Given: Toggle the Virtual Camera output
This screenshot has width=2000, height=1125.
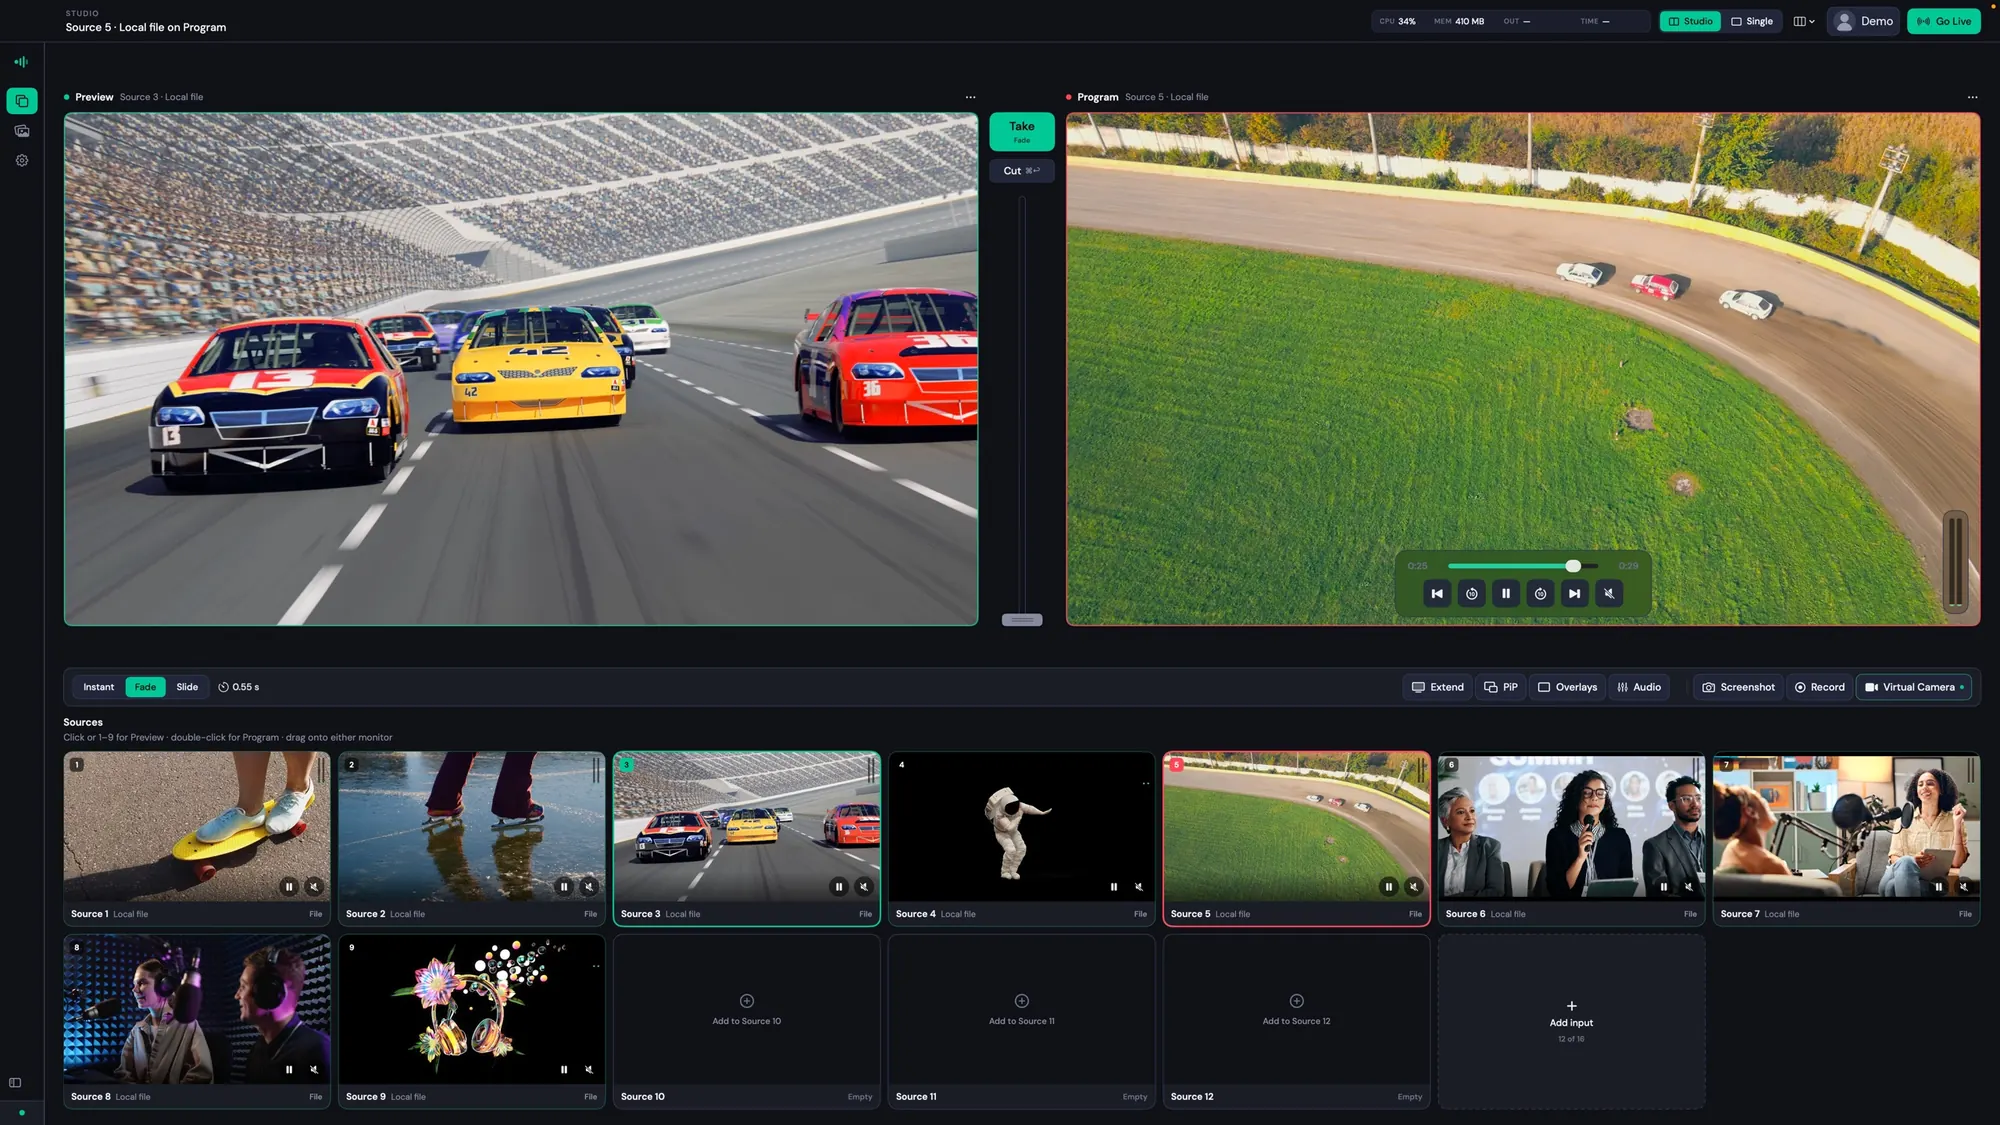Looking at the screenshot, I should 1914,687.
